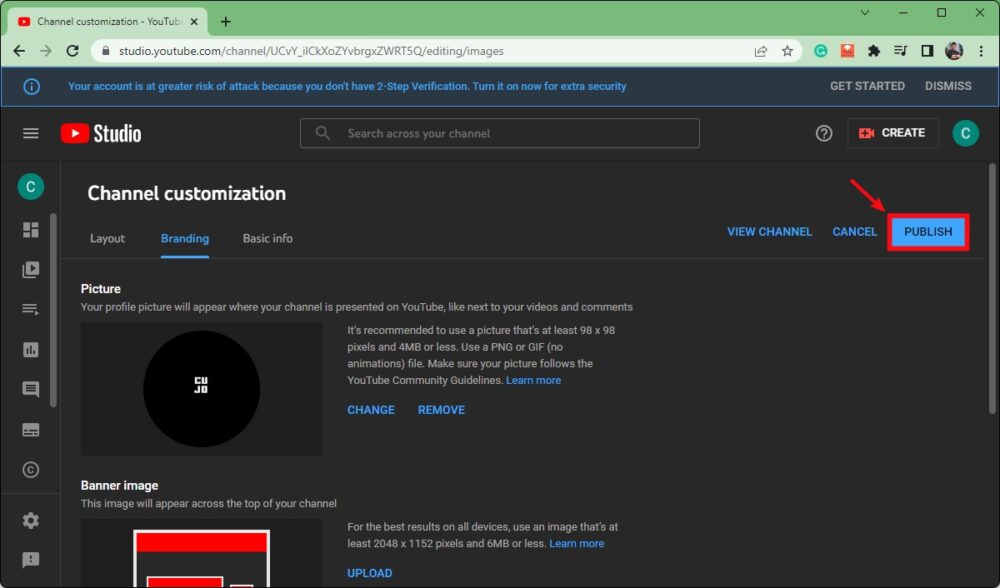Open the Subtitles icon in sidebar
This screenshot has width=1000, height=588.
pyautogui.click(x=31, y=430)
